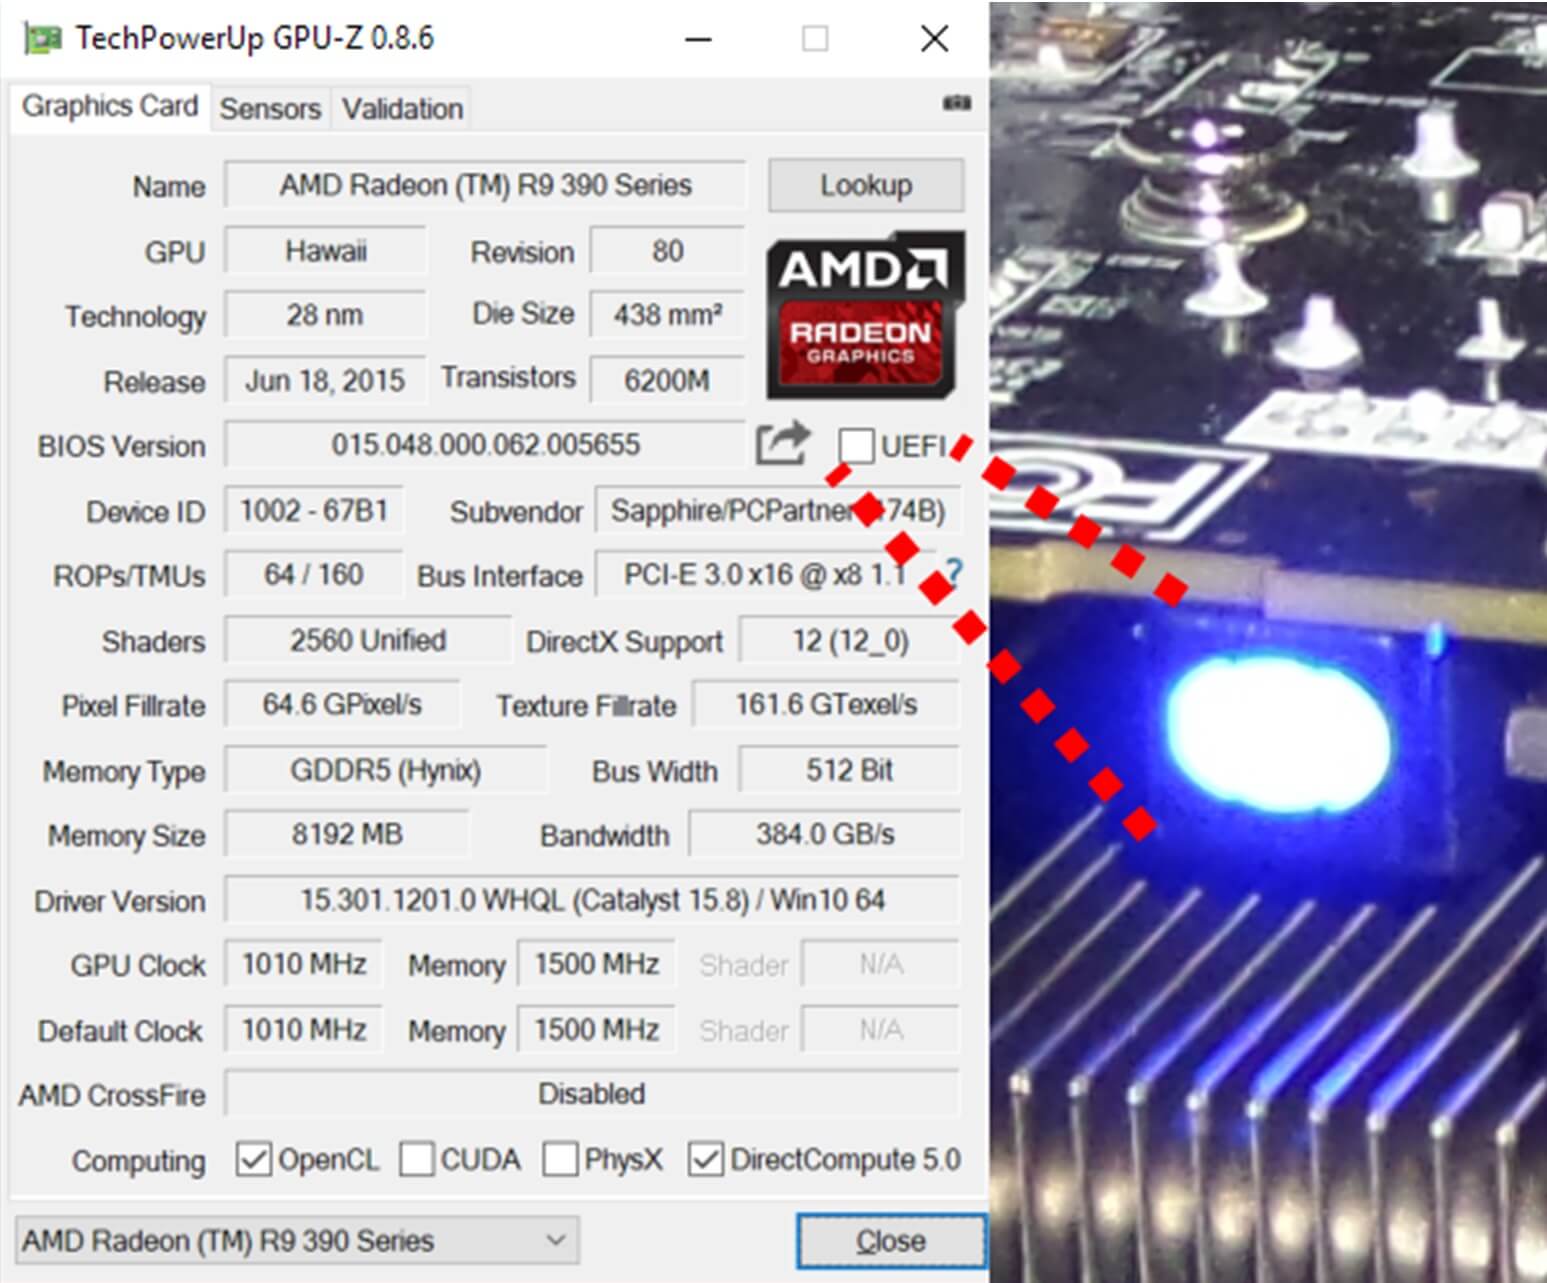Toggle the UEFI checkbox
Viewport: 1547px width, 1283px height.
[x=856, y=446]
